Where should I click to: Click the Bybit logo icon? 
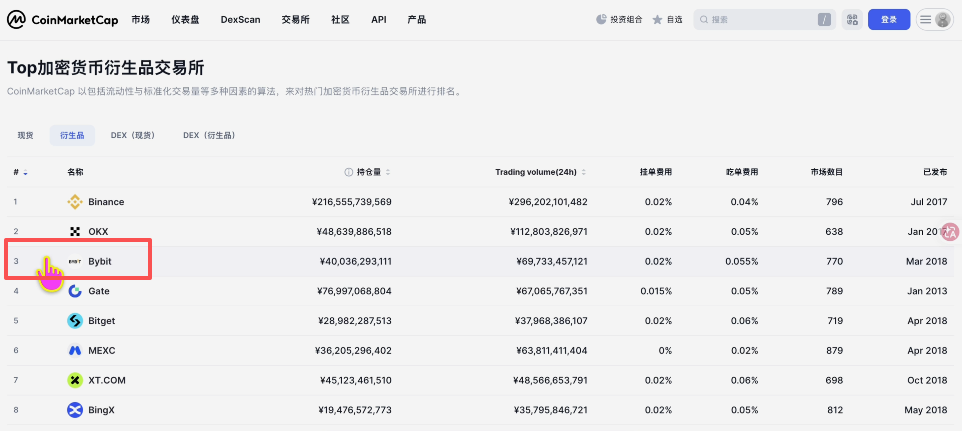pos(75,261)
